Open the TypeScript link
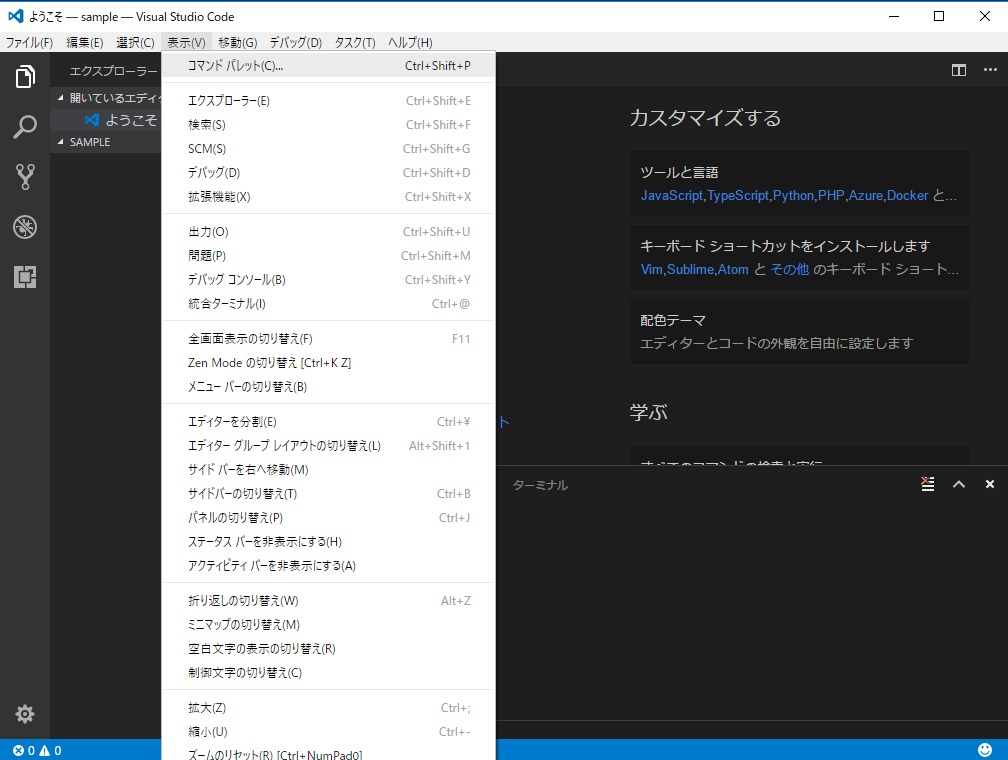 coord(738,195)
